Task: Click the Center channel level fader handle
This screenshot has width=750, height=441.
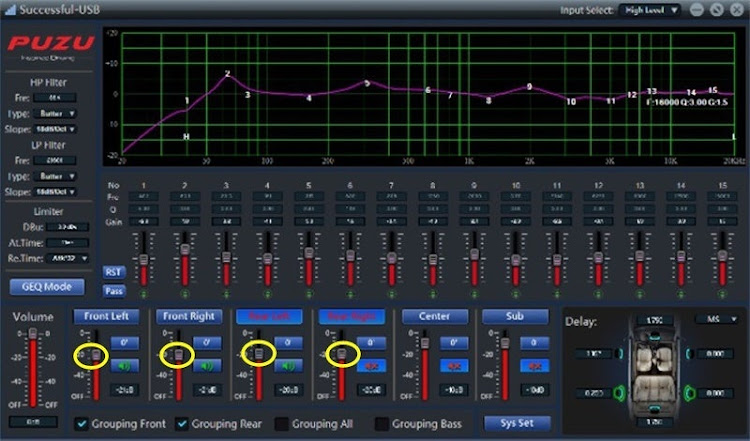Action: click(425, 342)
